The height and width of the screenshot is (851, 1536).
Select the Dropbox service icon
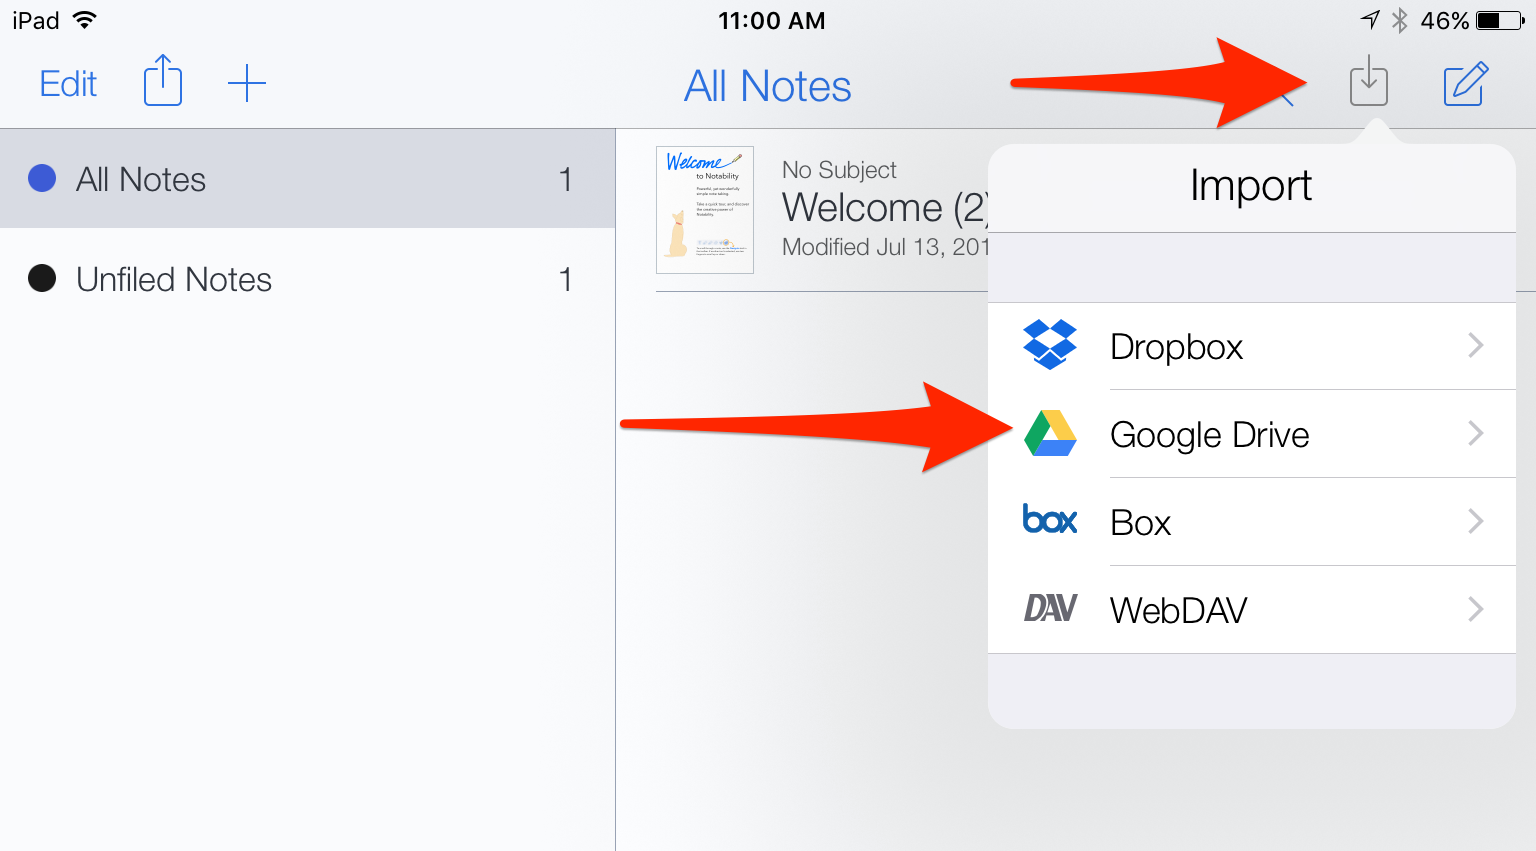coord(1049,345)
